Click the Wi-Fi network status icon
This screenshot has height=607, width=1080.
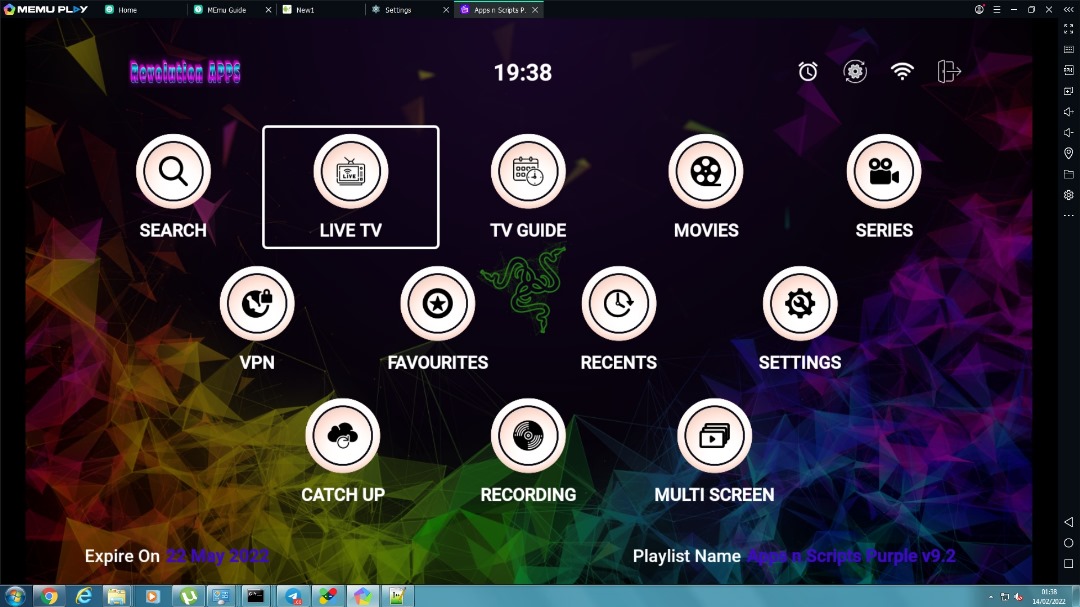[902, 72]
